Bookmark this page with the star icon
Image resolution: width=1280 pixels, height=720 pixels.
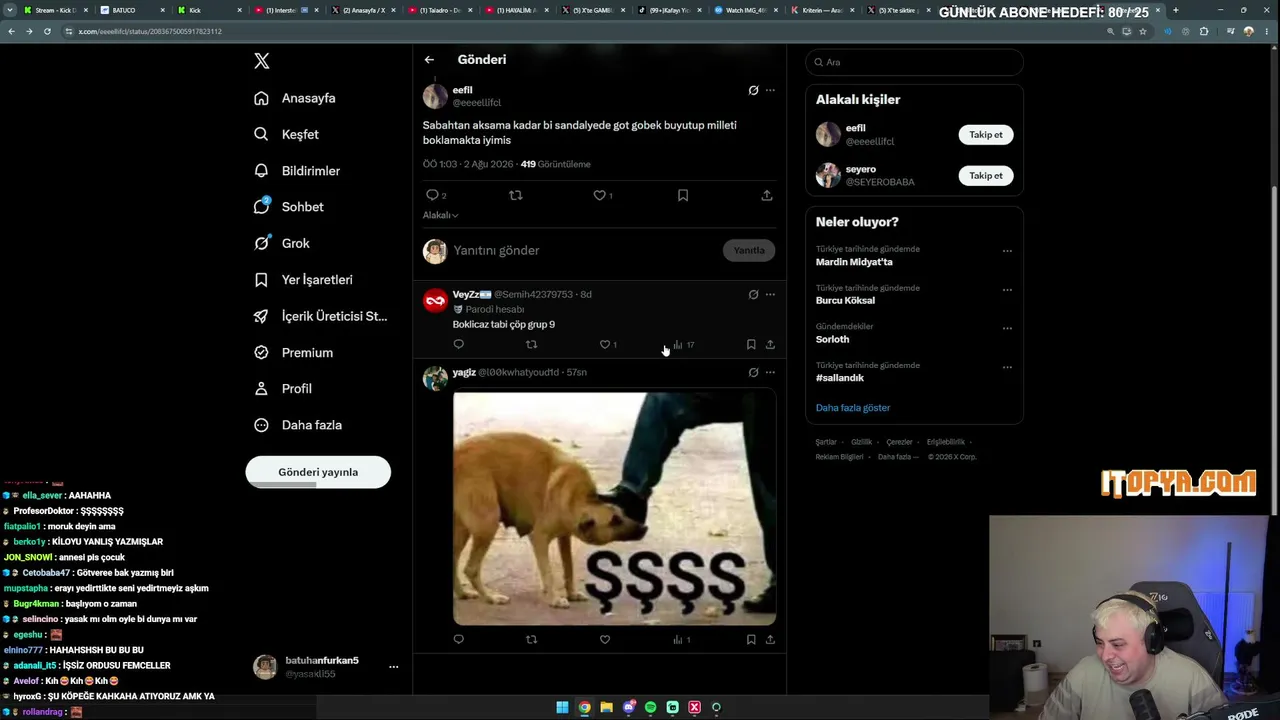[x=1143, y=31]
